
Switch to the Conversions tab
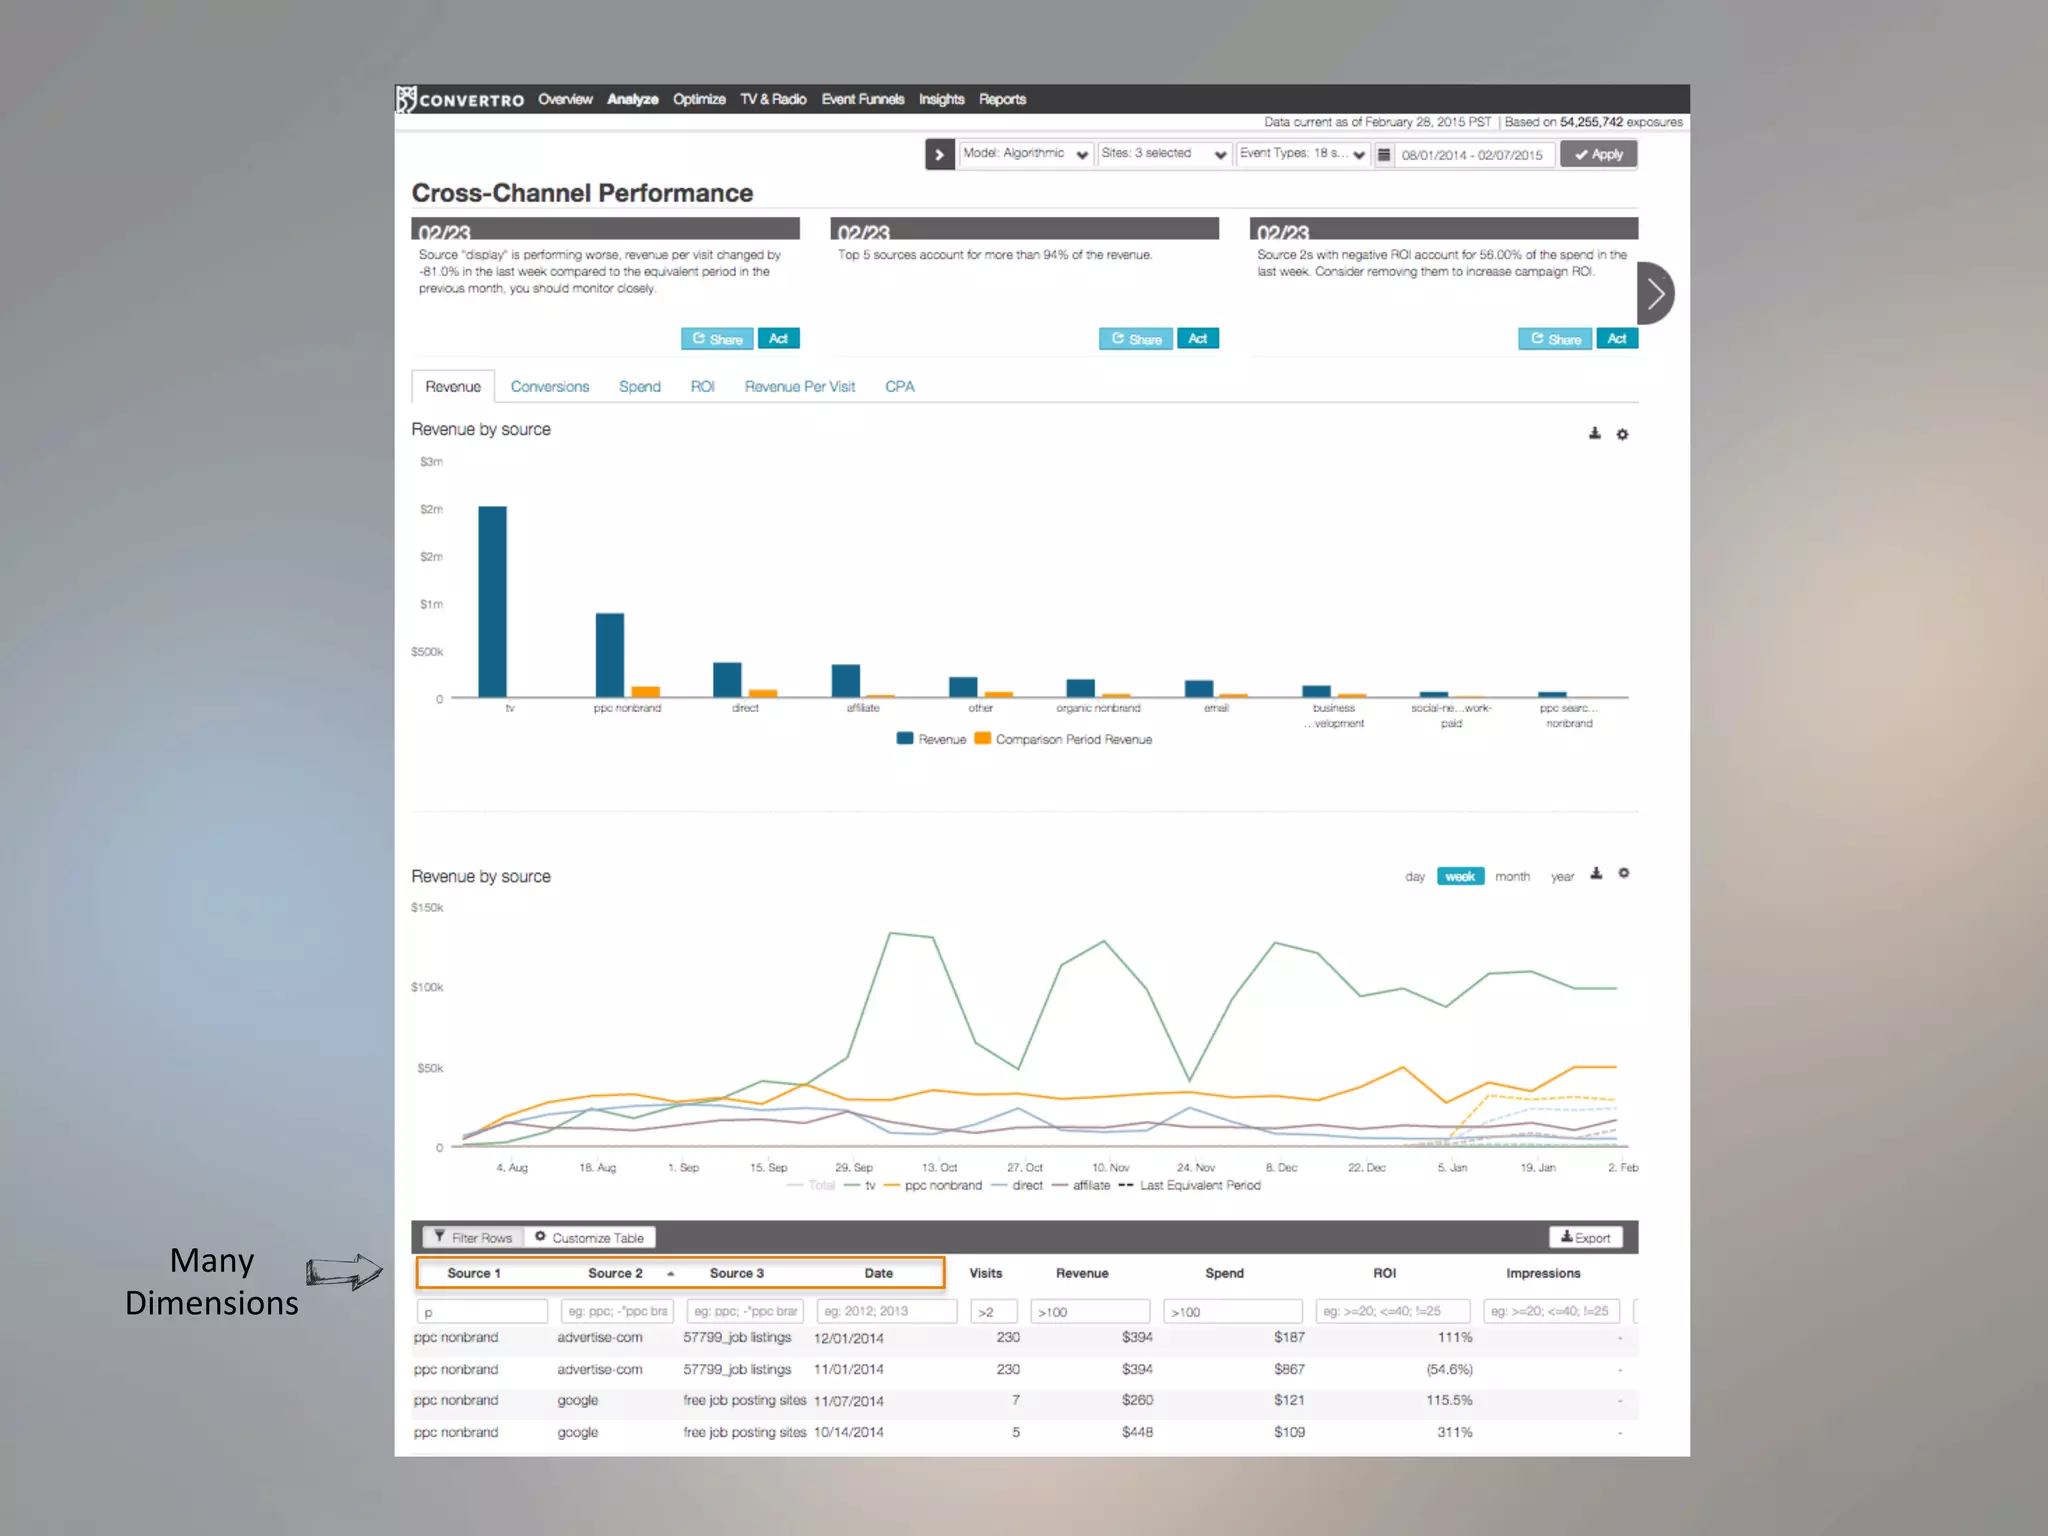(550, 387)
